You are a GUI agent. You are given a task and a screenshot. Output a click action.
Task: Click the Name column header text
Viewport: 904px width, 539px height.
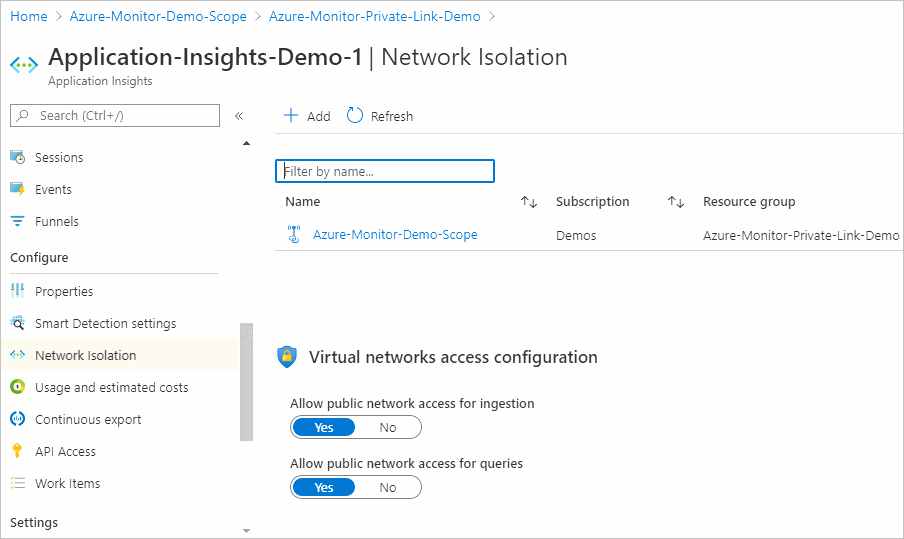303,202
